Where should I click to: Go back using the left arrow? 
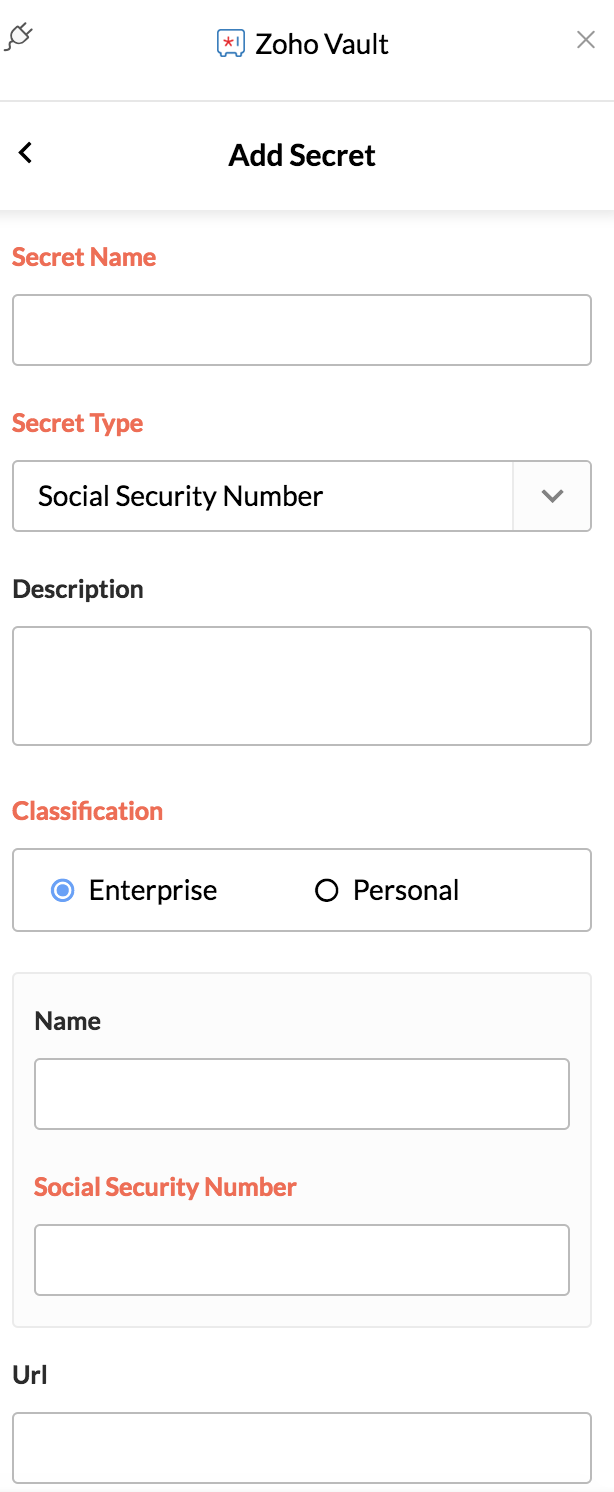(26, 153)
